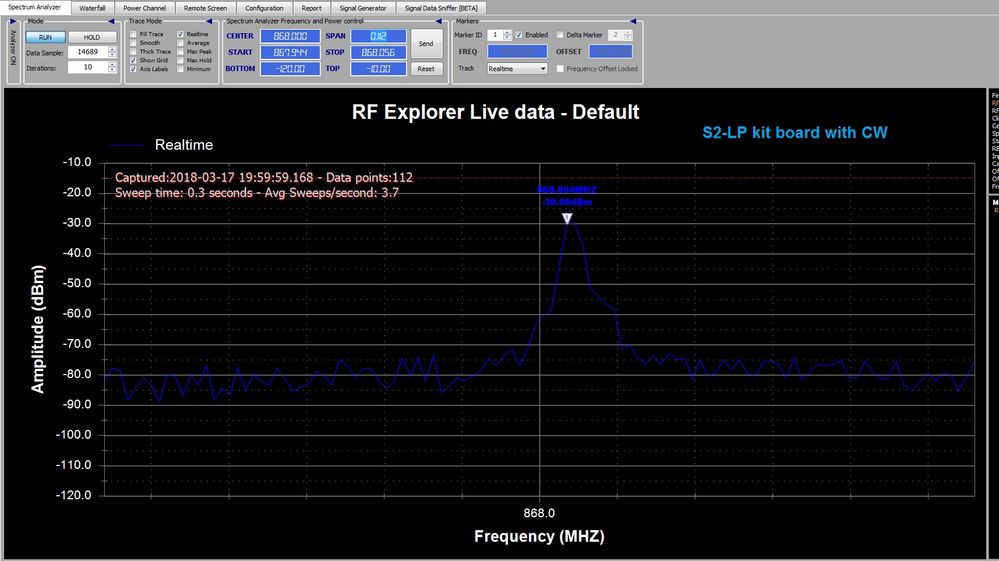This screenshot has width=999, height=561.
Task: Expand the Analyzer ON side panel arrow
Action: tap(13, 22)
